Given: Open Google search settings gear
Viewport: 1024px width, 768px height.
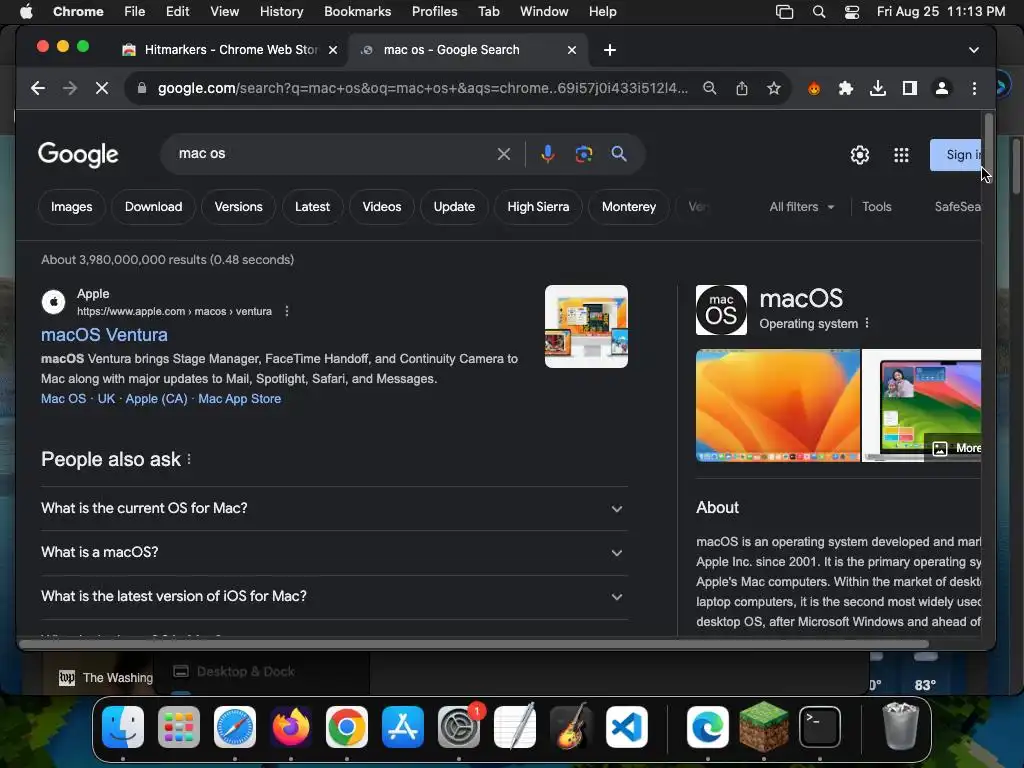Looking at the screenshot, I should click(859, 155).
